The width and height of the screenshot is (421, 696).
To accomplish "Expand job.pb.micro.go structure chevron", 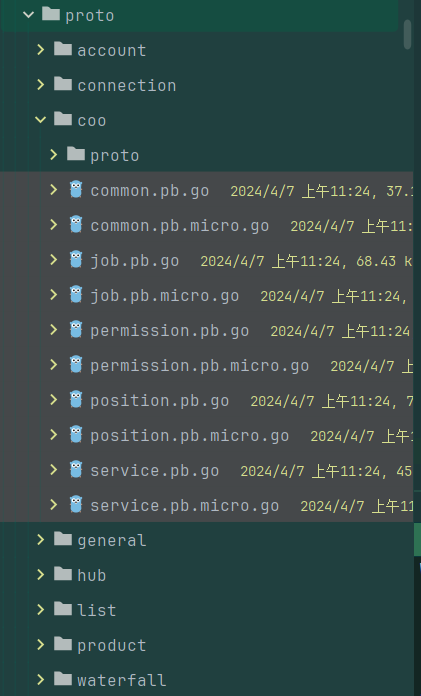I will coord(54,295).
